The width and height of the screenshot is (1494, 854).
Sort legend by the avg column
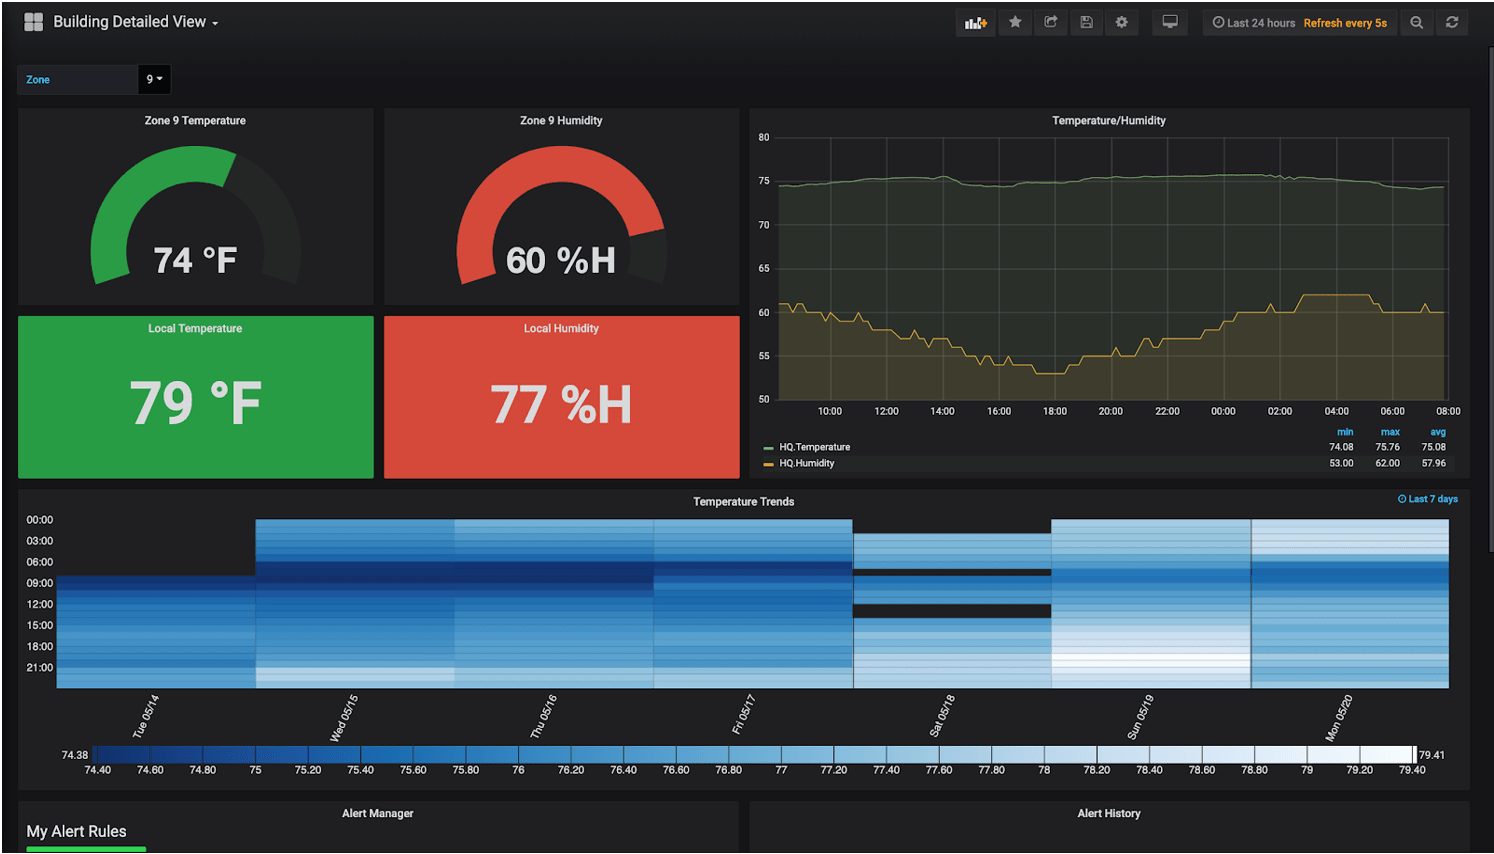tap(1437, 432)
